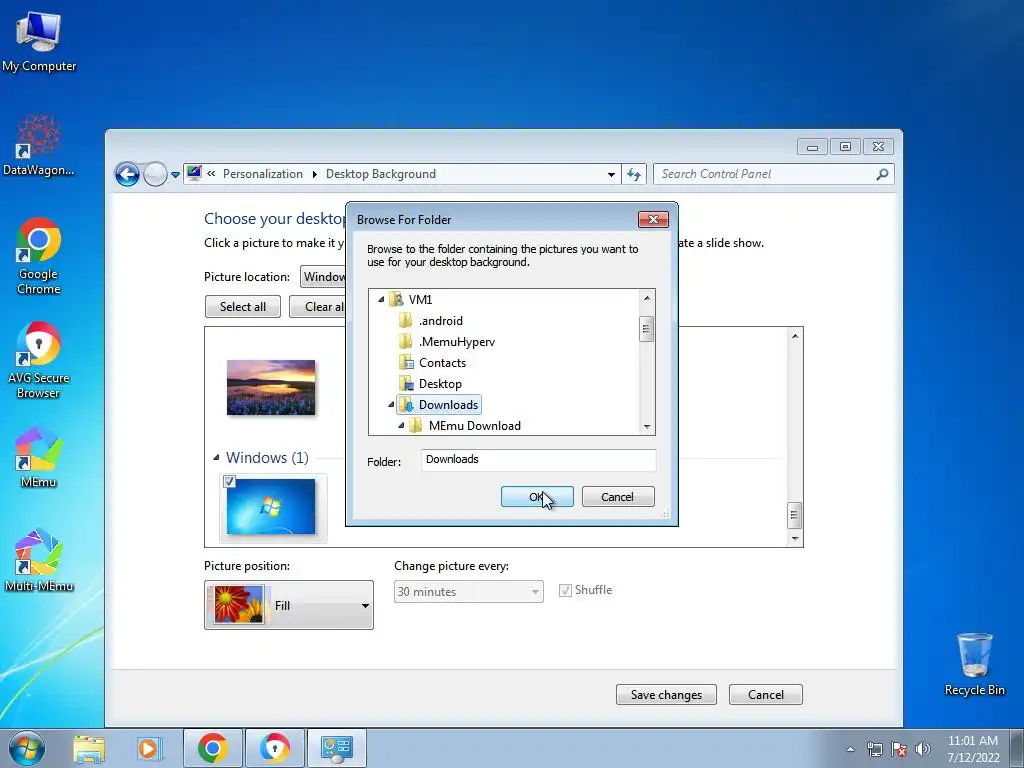Click Desktop Background breadcrumb item

[381, 174]
